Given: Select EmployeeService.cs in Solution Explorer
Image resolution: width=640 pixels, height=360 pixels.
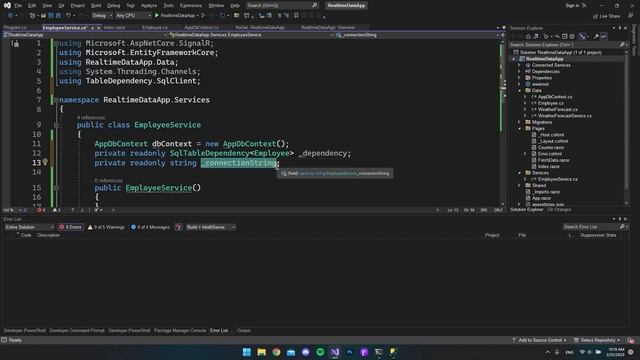Looking at the screenshot, I should click(557, 179).
